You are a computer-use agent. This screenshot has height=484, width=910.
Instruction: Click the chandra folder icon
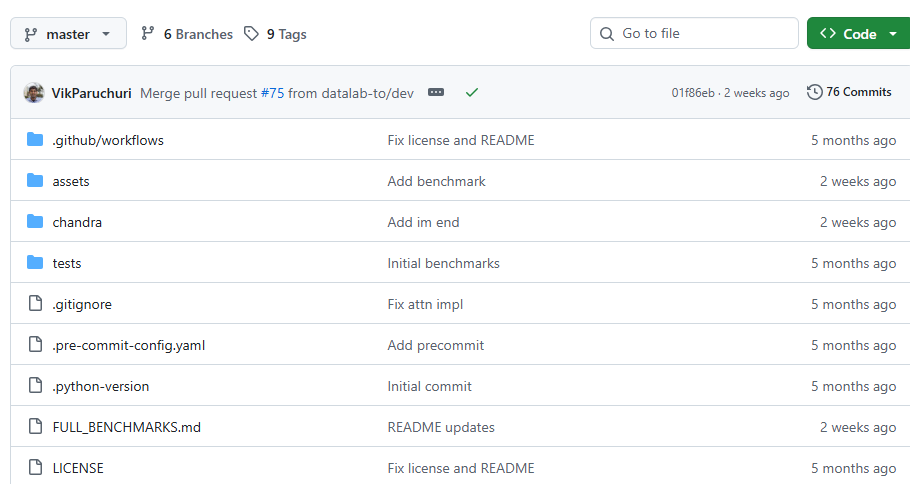(35, 221)
